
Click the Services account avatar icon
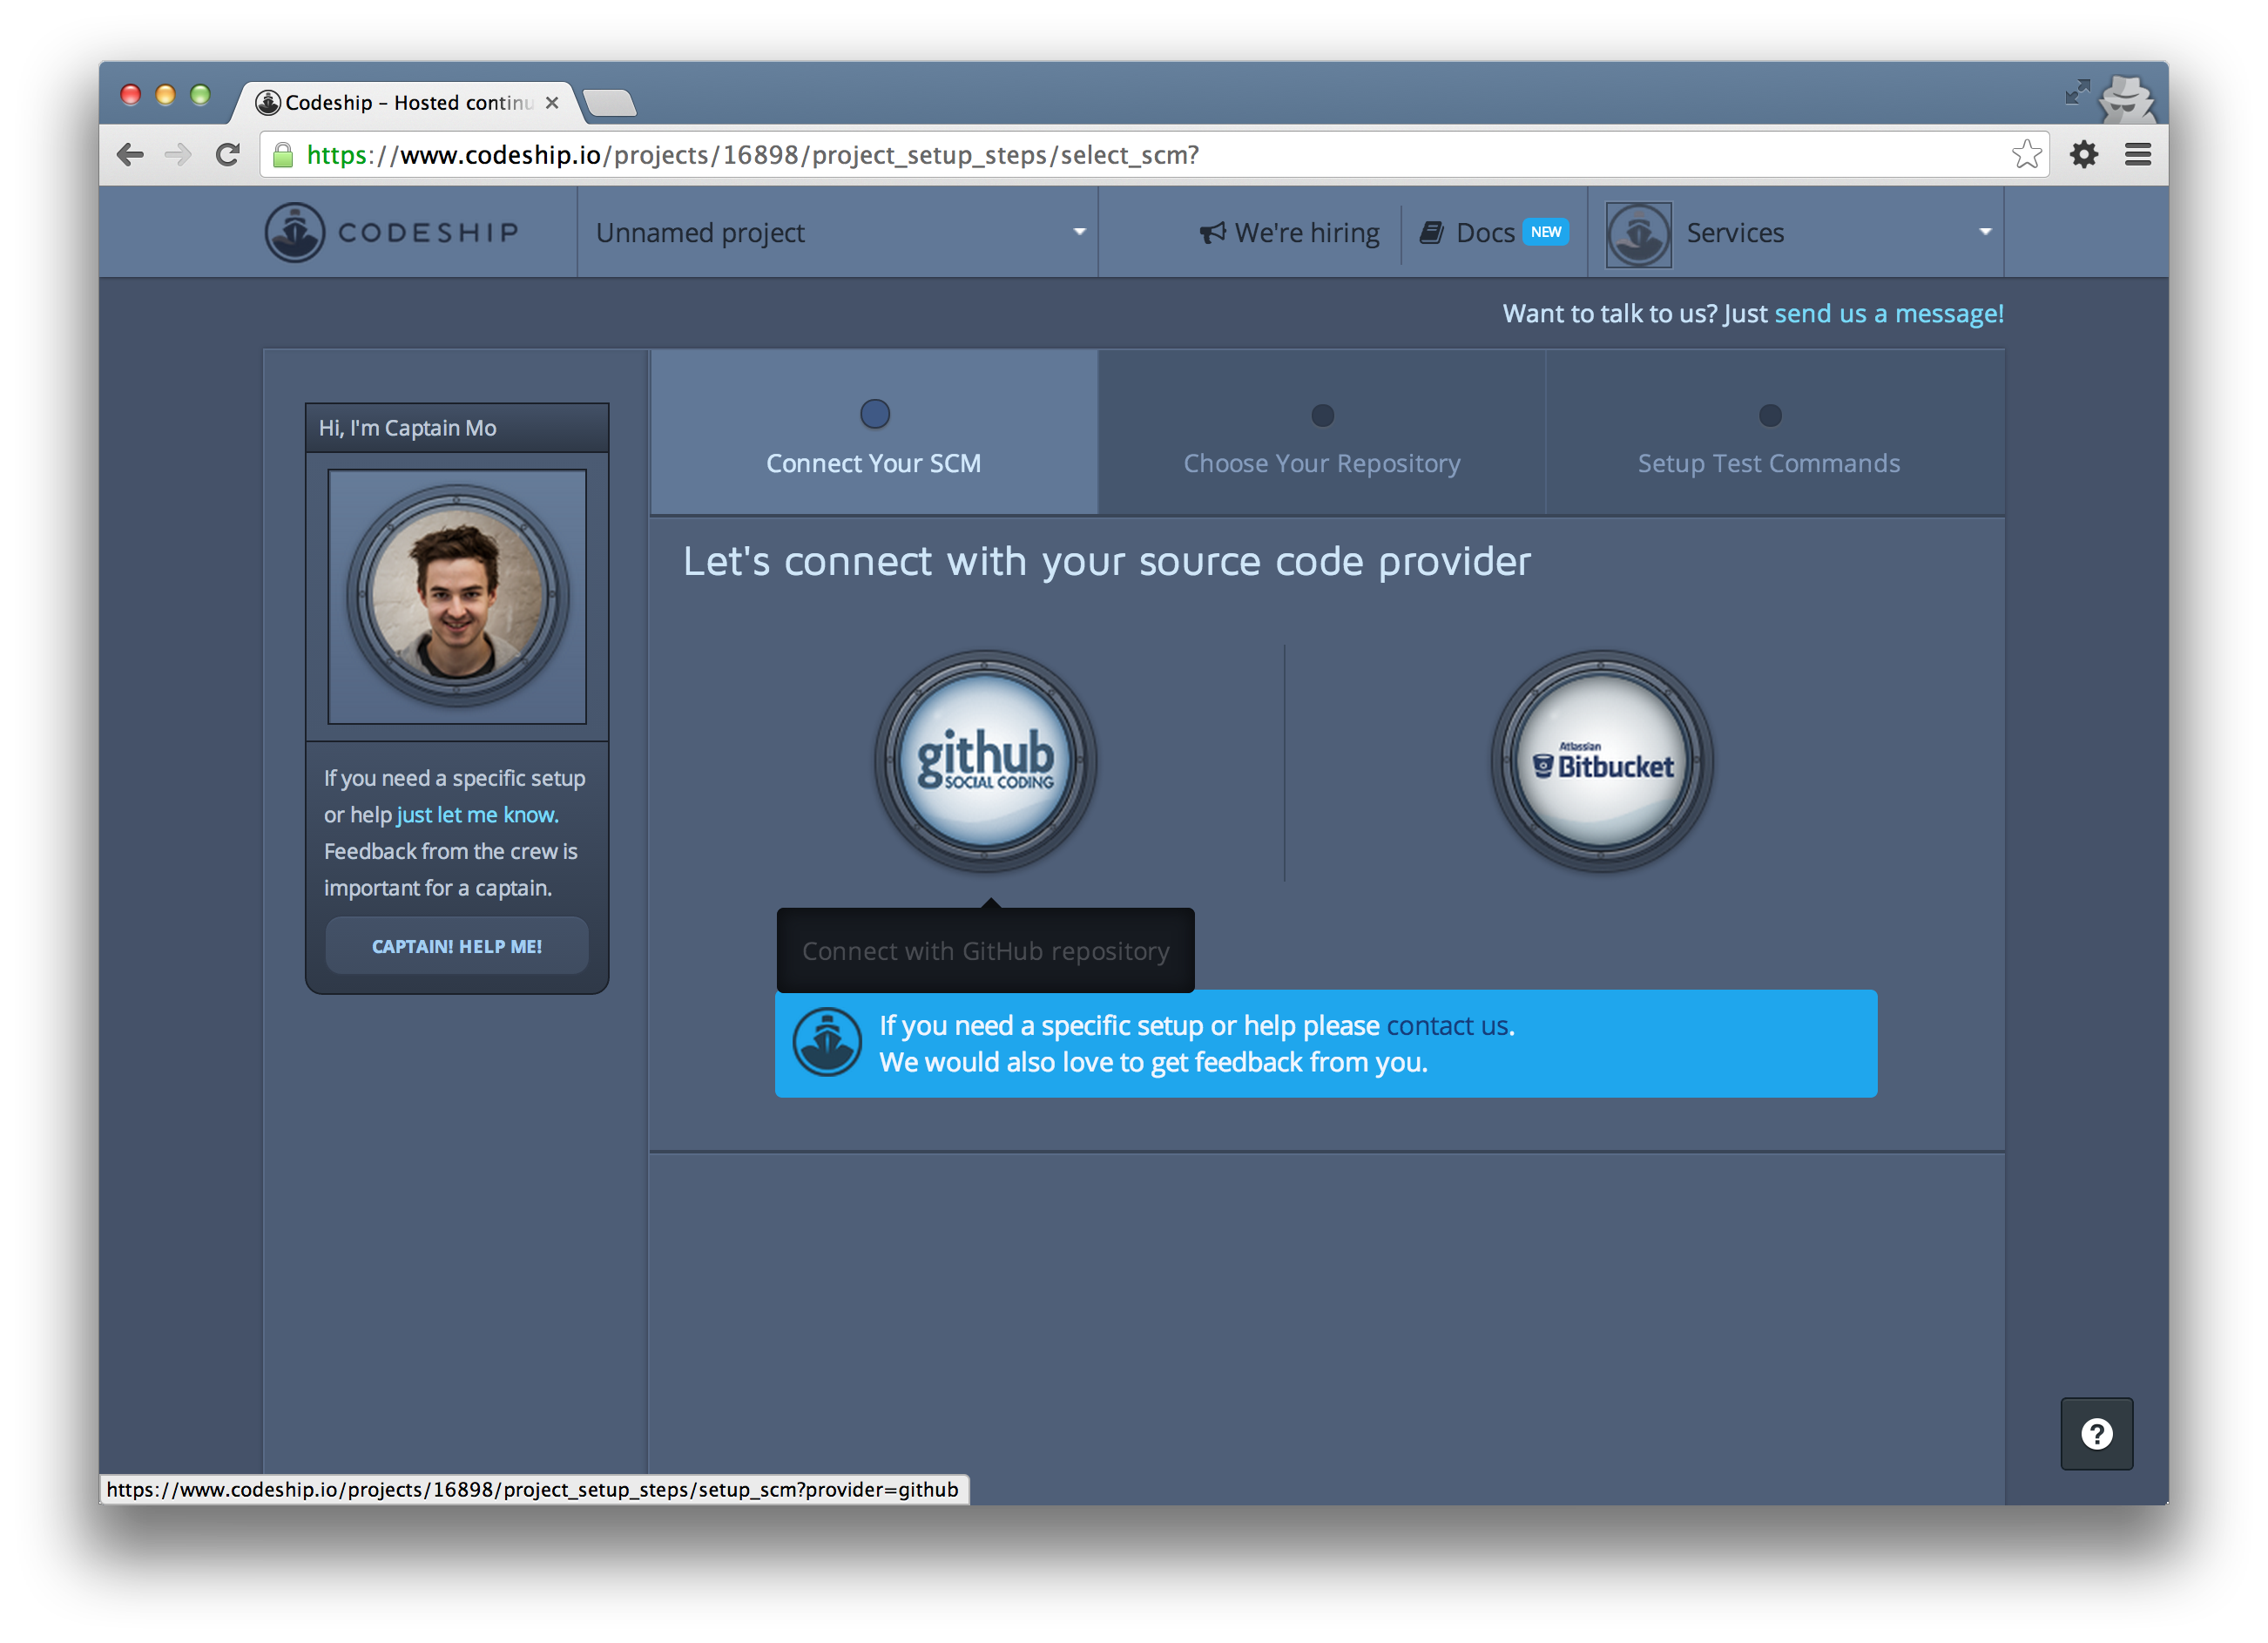[1638, 234]
